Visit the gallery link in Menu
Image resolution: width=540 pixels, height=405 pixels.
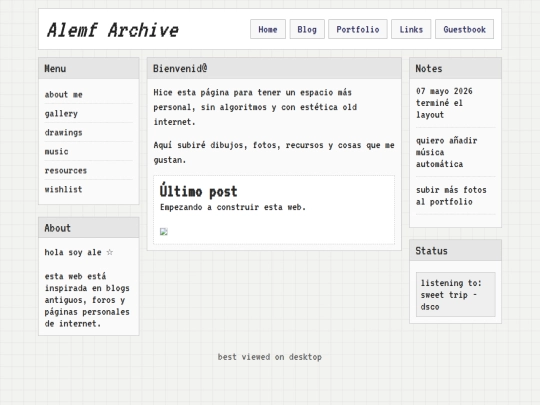click(x=61, y=113)
